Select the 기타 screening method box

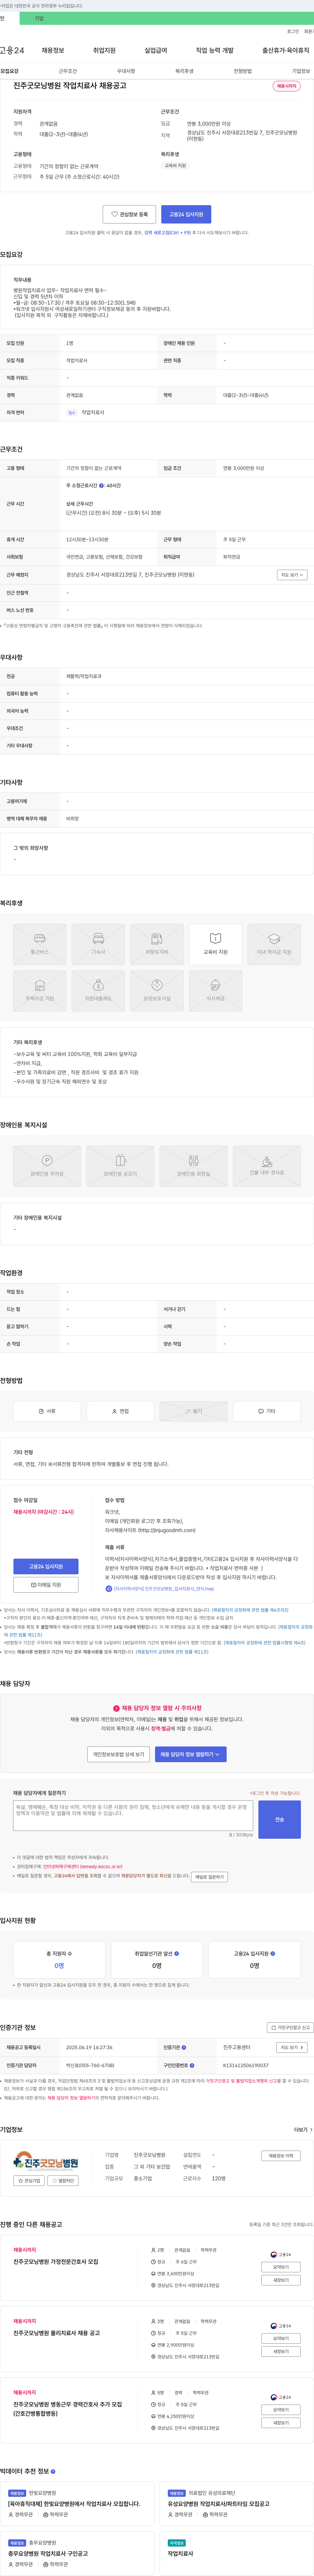[267, 1411]
